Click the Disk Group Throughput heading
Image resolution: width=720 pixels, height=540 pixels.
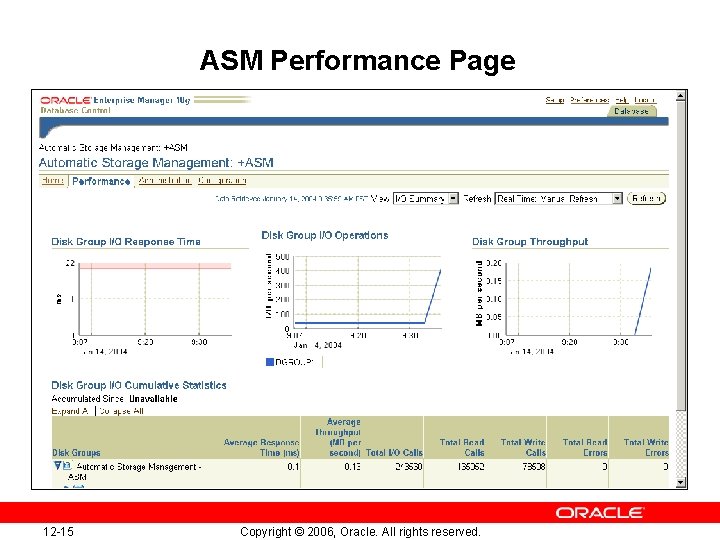(530, 242)
